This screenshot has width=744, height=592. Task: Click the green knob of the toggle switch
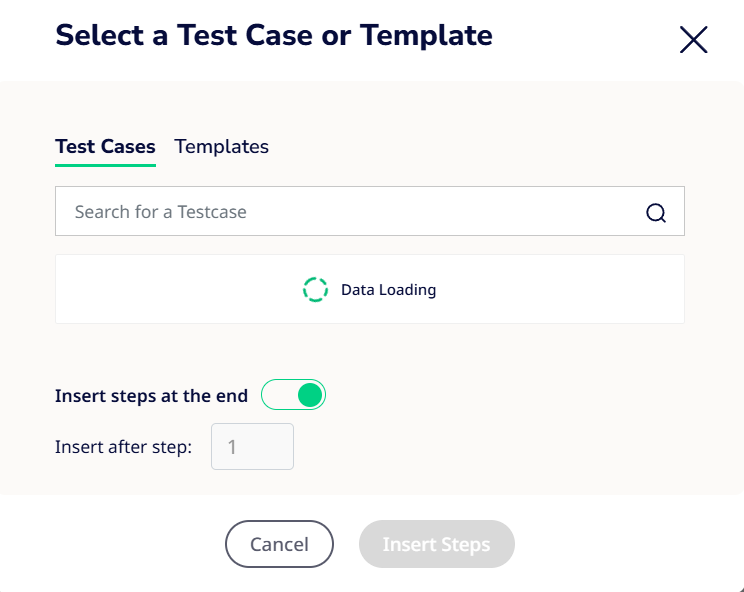tap(310, 395)
